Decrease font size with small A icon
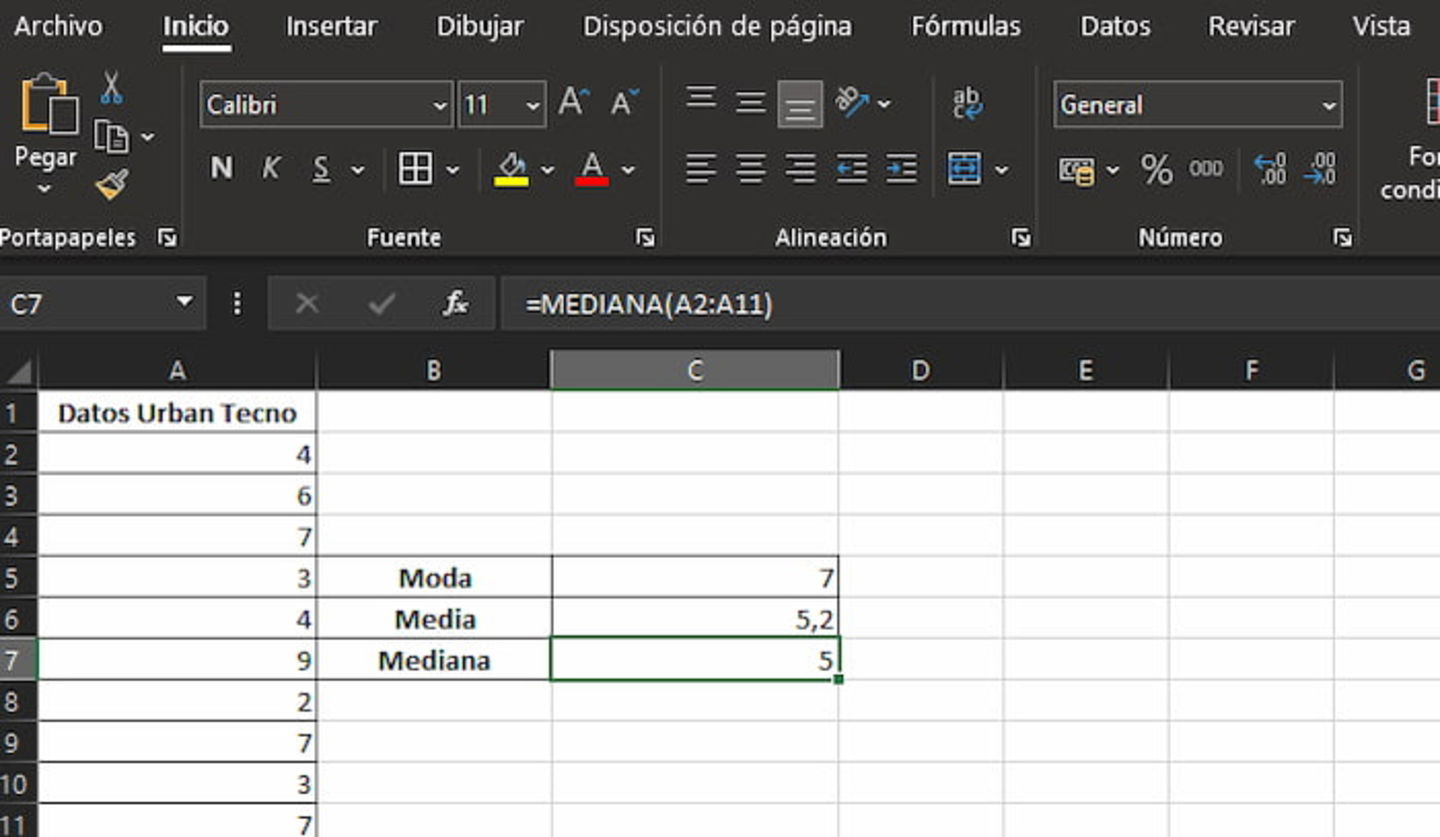Viewport: 1440px width, 837px height. point(625,102)
